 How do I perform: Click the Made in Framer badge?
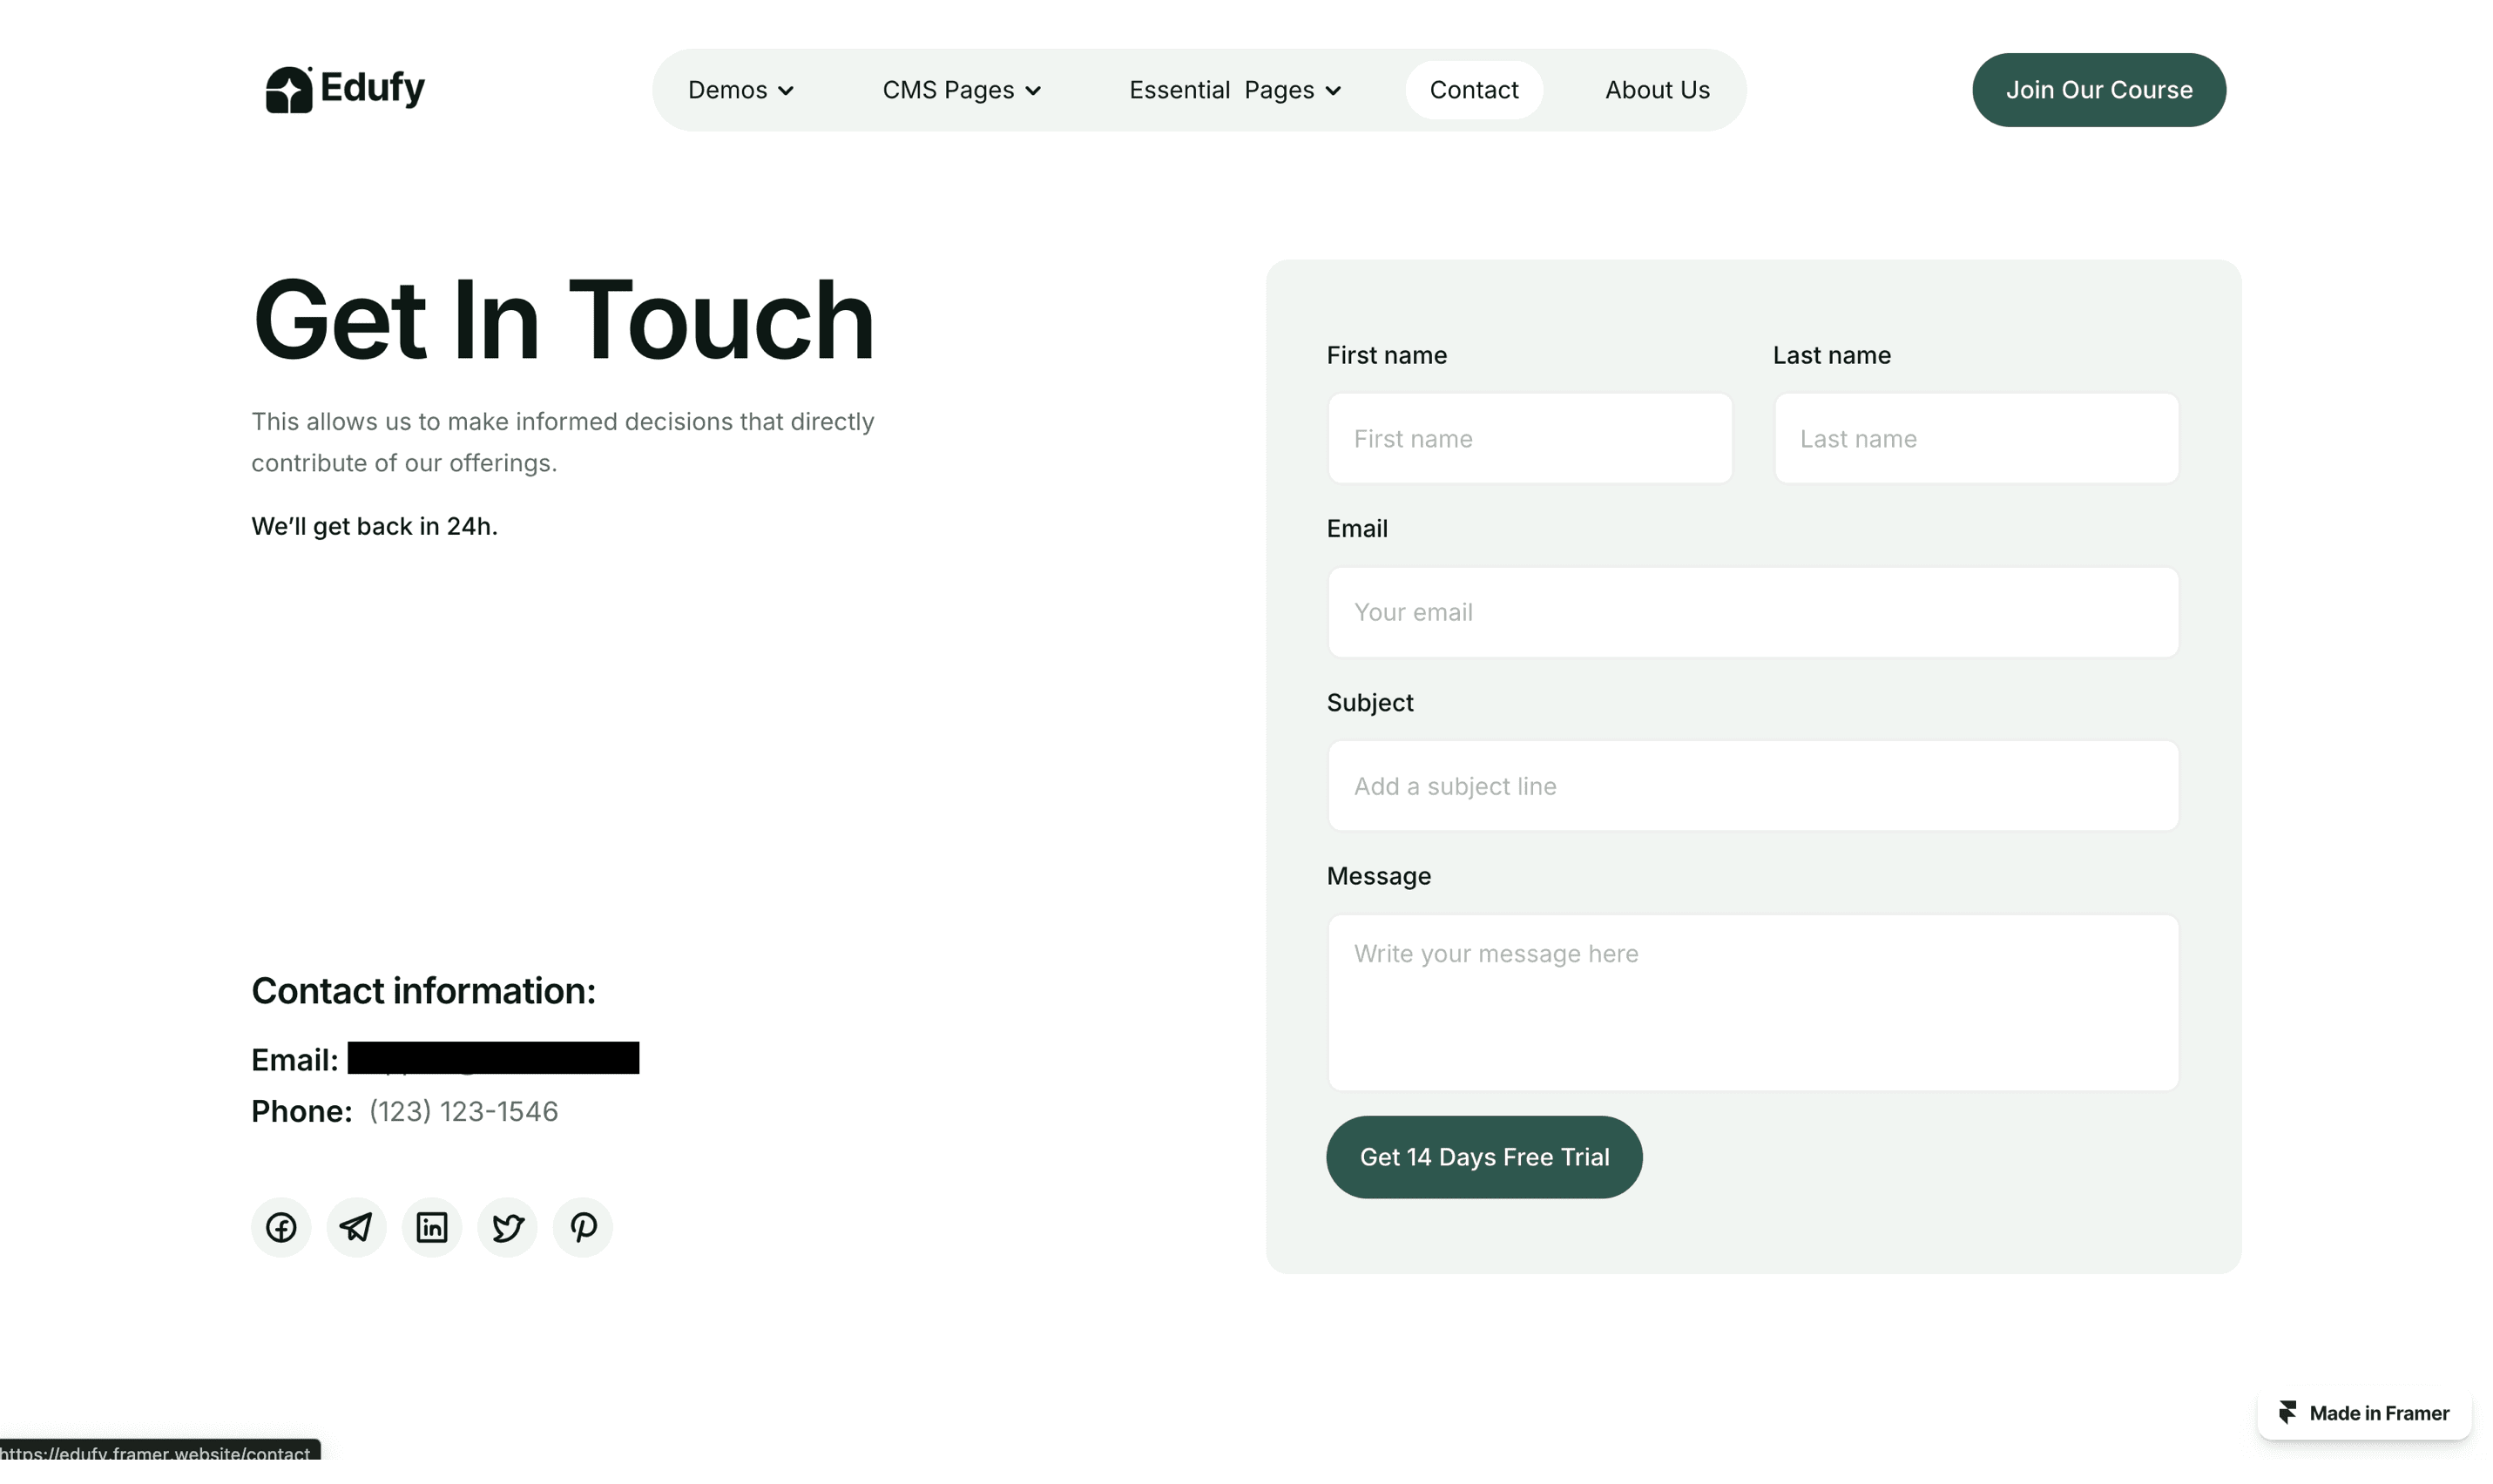2364,1413
